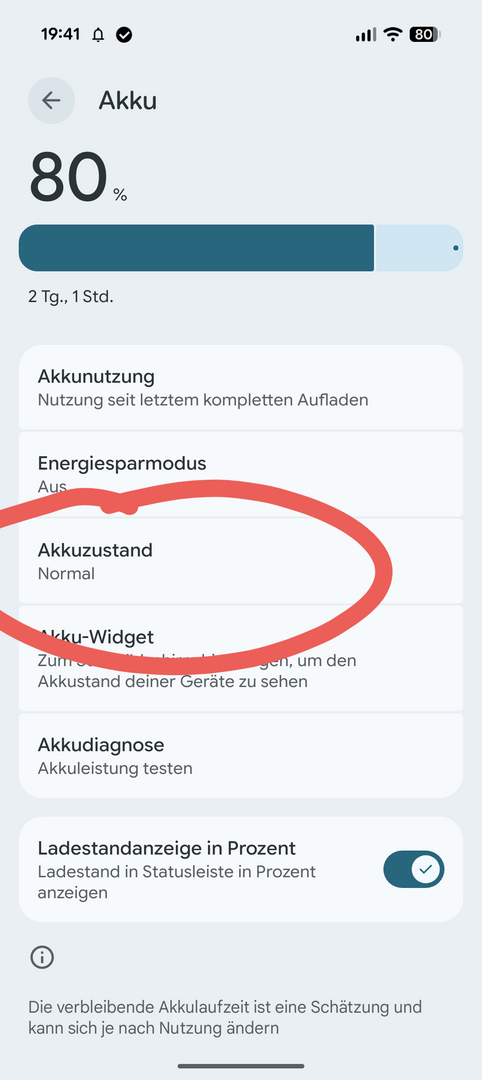Viewport: 482px width, 1080px height.
Task: Tap the notification bell status icon
Action: [98, 34]
